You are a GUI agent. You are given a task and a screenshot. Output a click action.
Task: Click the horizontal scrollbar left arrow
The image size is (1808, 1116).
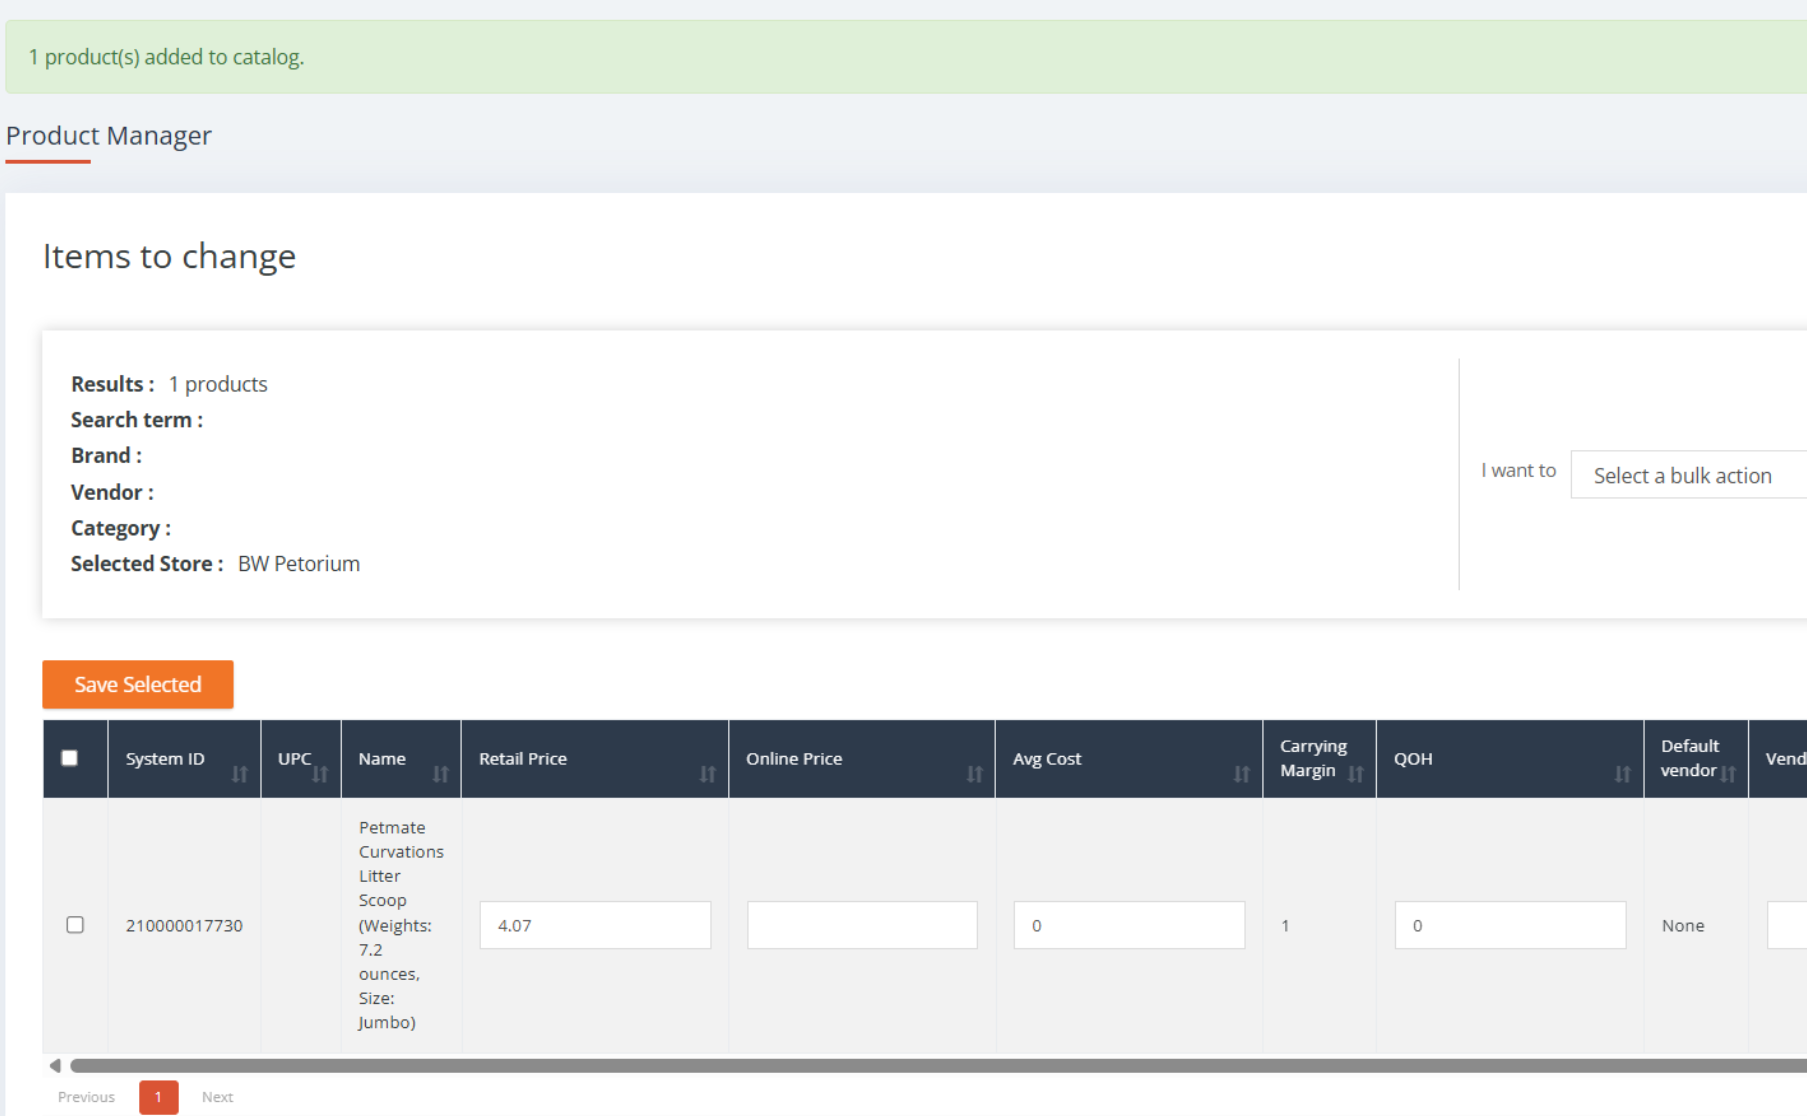tap(55, 1066)
